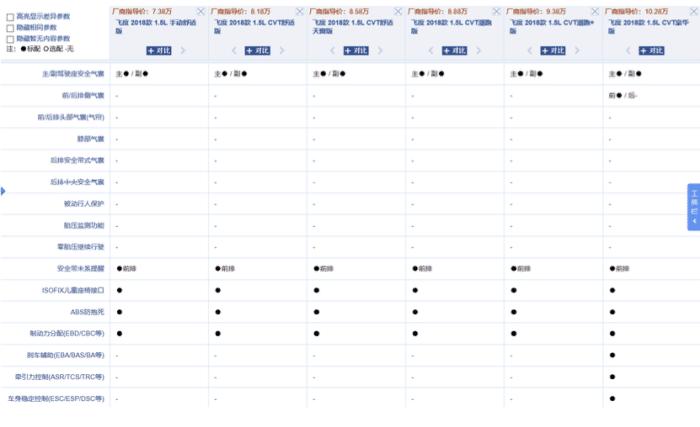Open the blue side tab at right edge

pos(693,208)
